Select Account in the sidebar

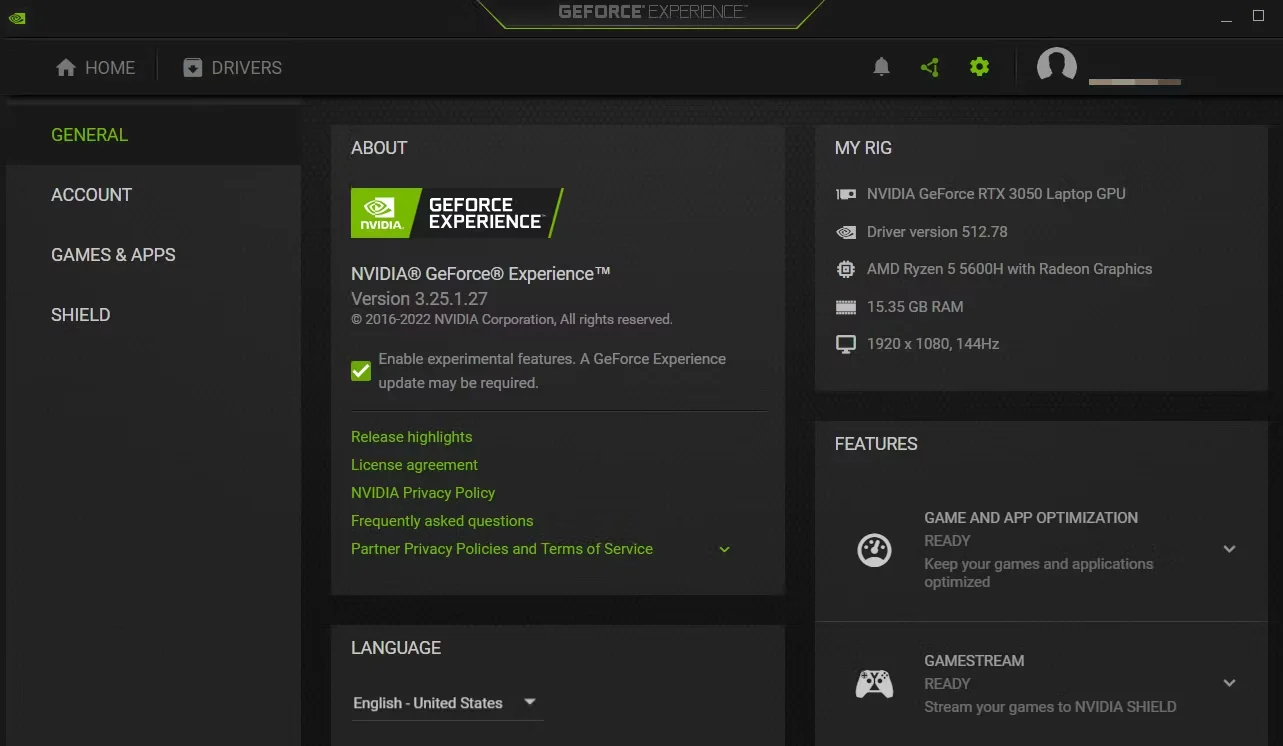point(91,194)
